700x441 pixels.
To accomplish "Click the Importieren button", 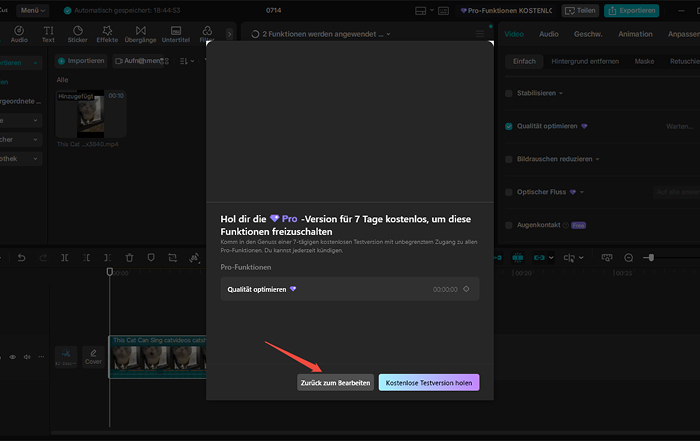I will (x=81, y=61).
